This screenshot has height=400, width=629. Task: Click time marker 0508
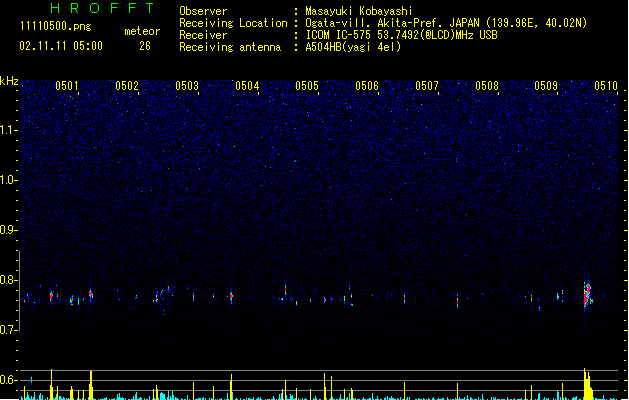point(487,86)
